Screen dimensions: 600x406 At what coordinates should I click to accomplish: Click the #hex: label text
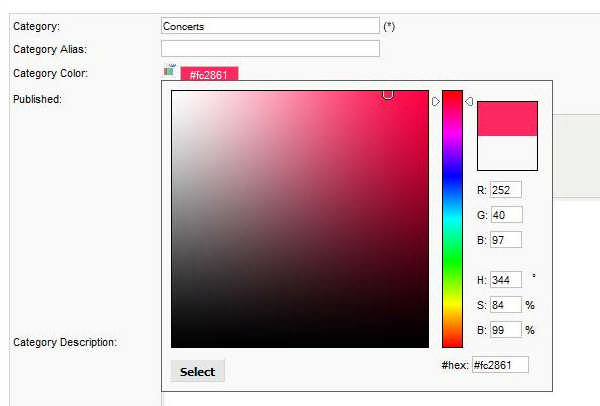(x=455, y=365)
